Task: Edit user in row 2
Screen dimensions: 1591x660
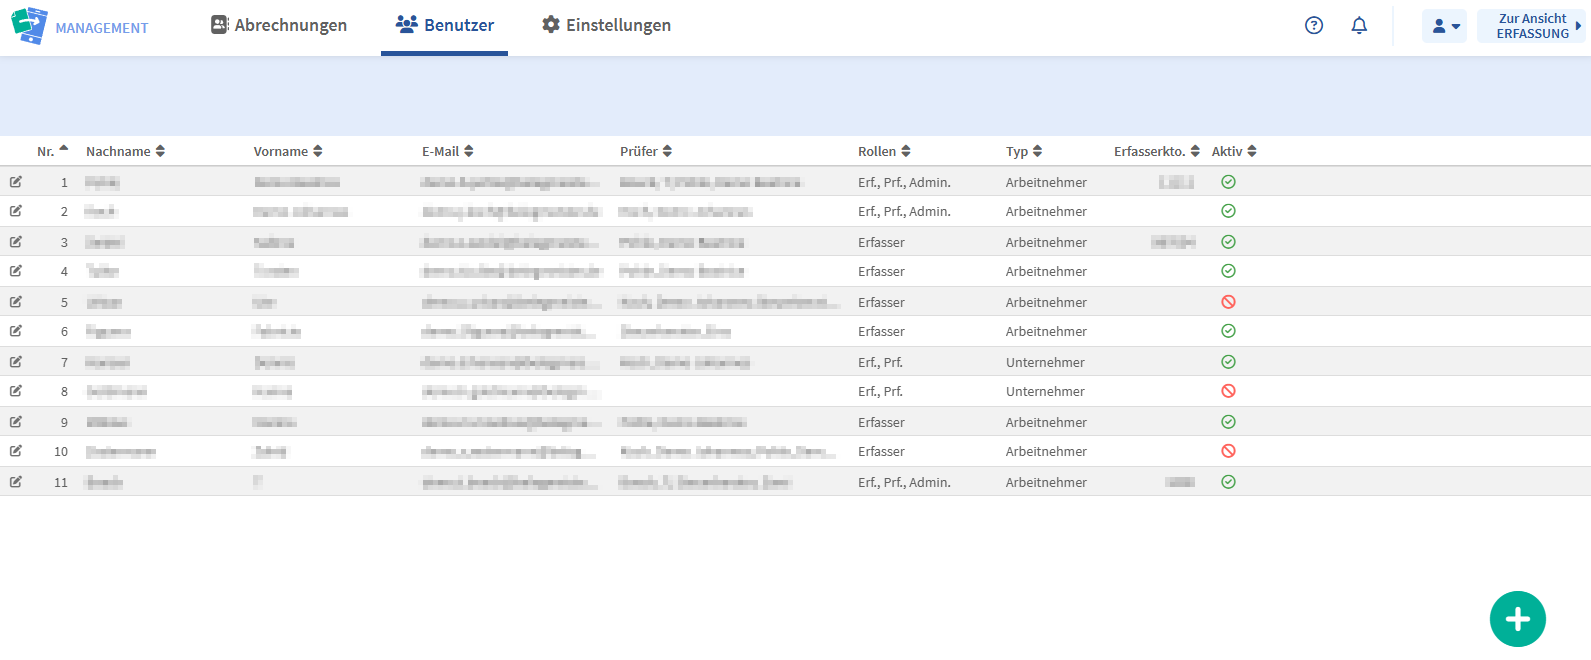Action: 16,211
